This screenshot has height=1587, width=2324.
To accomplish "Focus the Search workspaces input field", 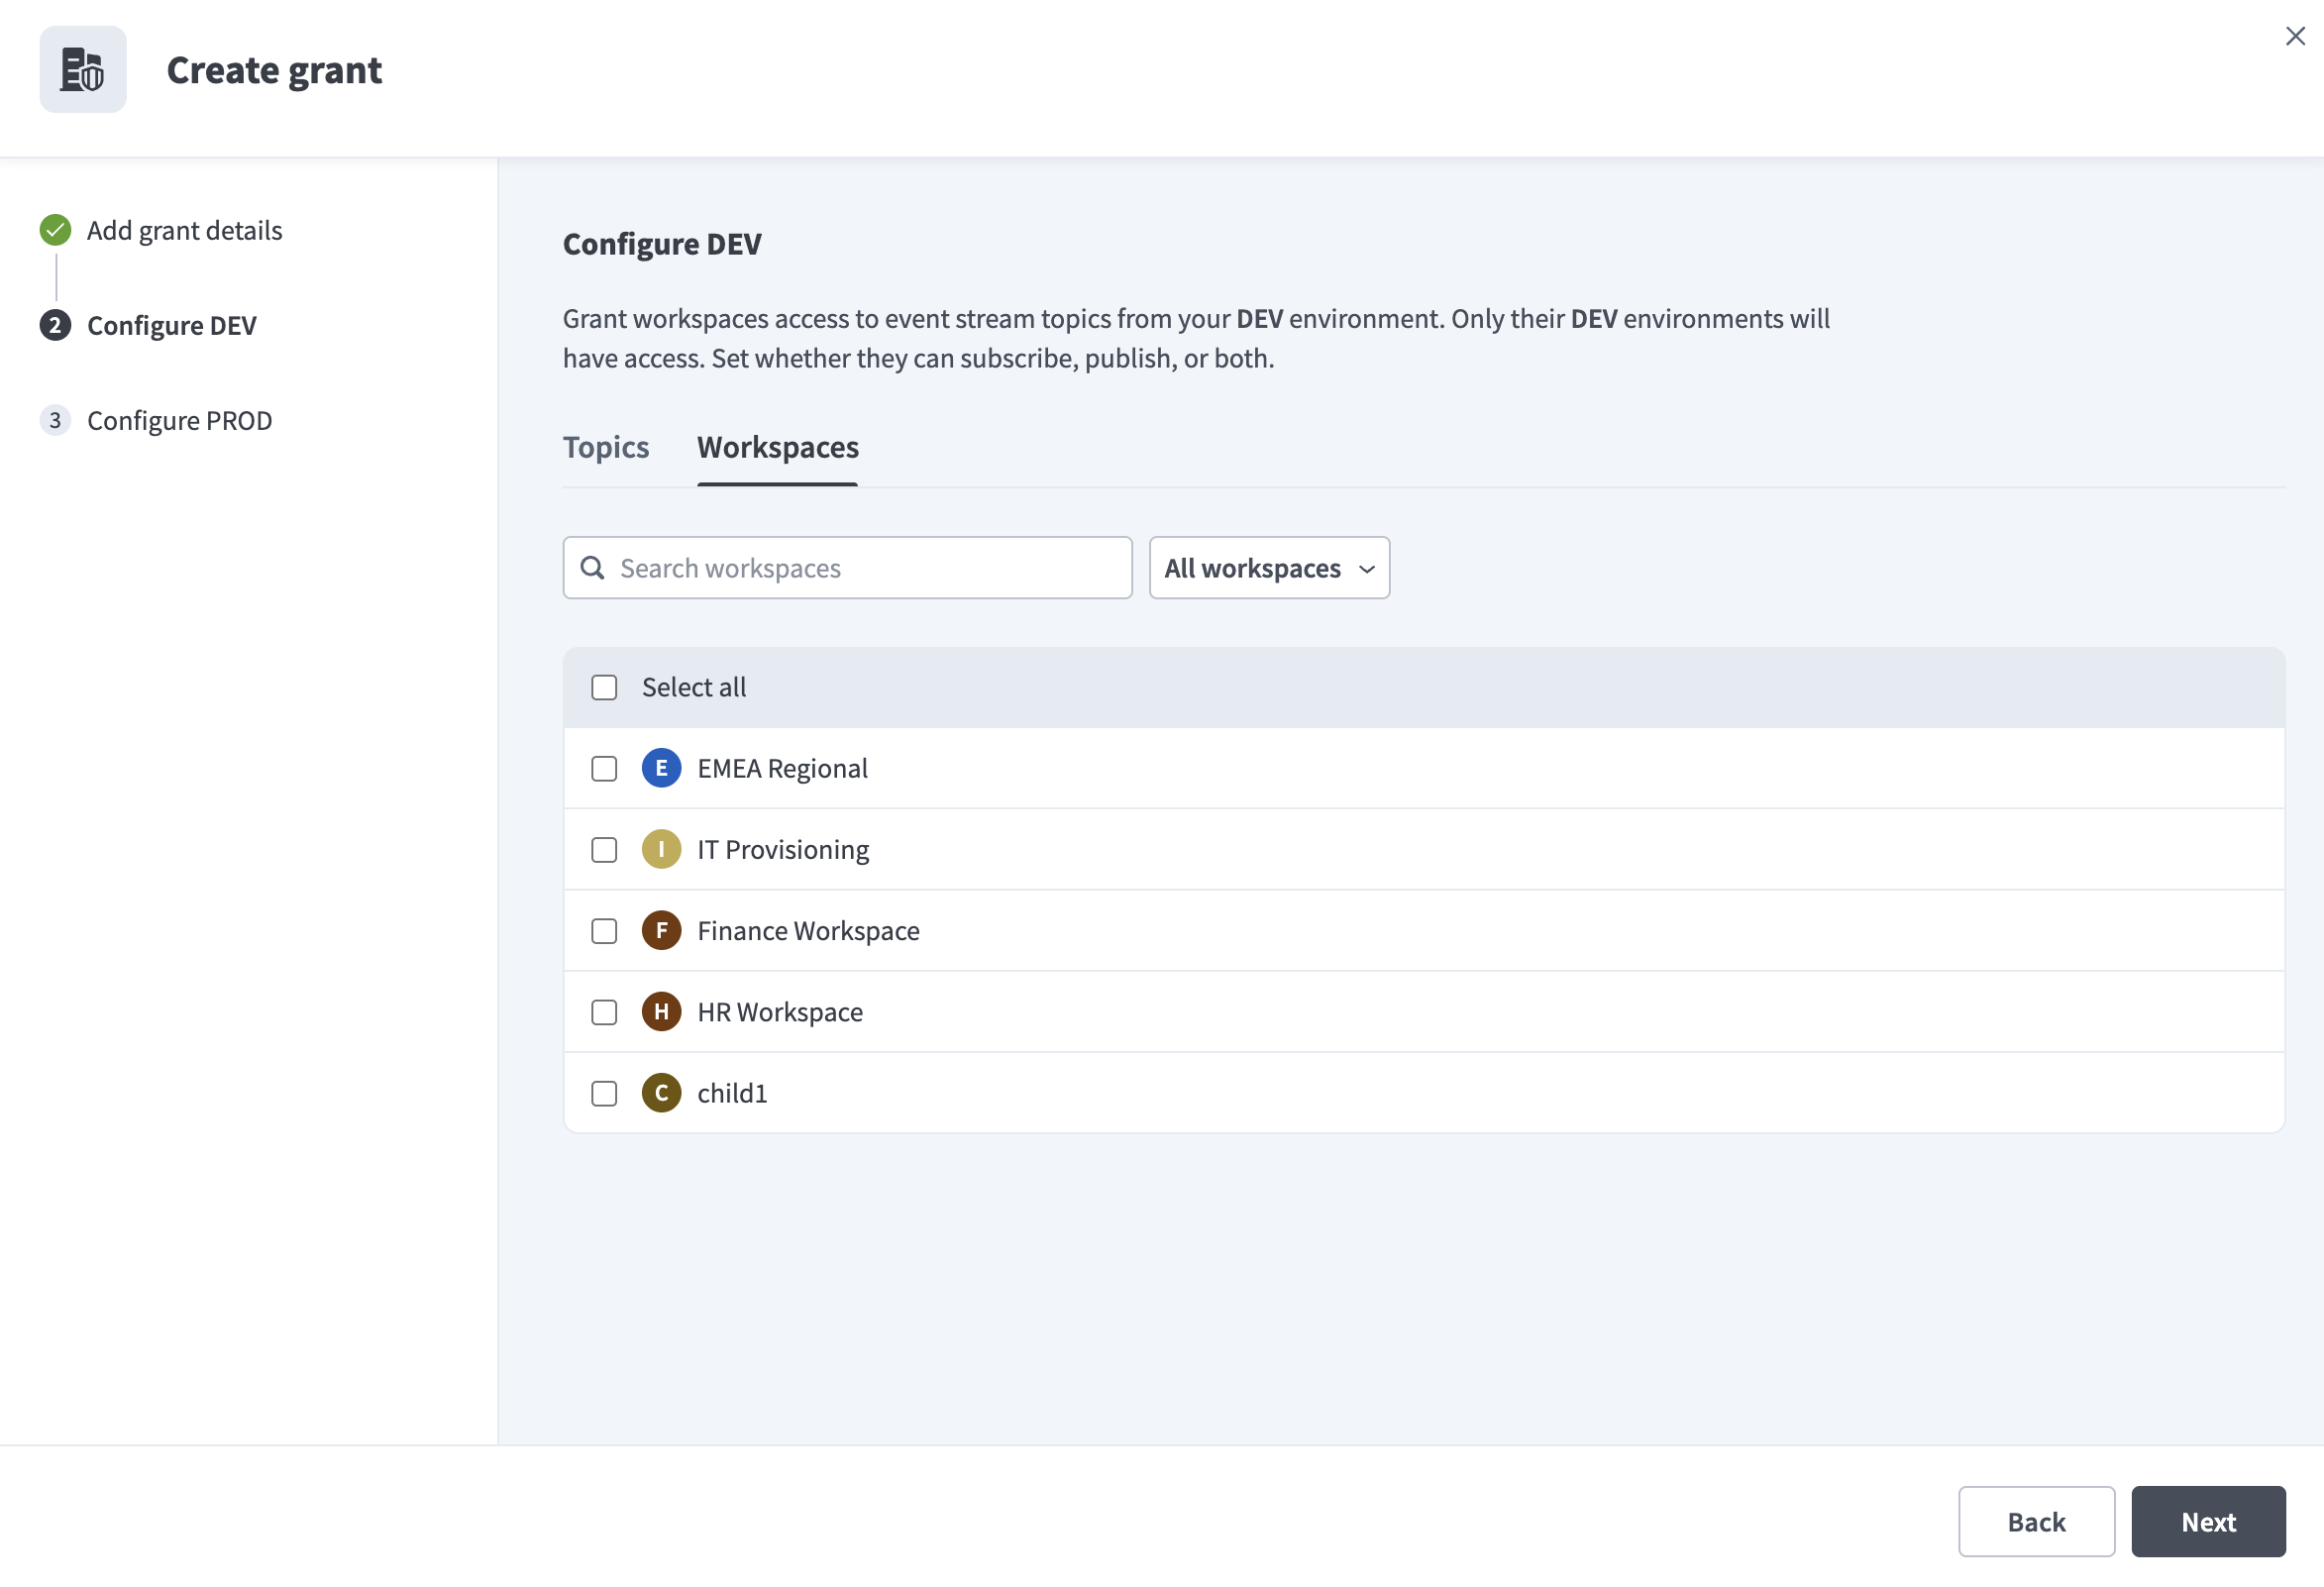I will click(848, 568).
